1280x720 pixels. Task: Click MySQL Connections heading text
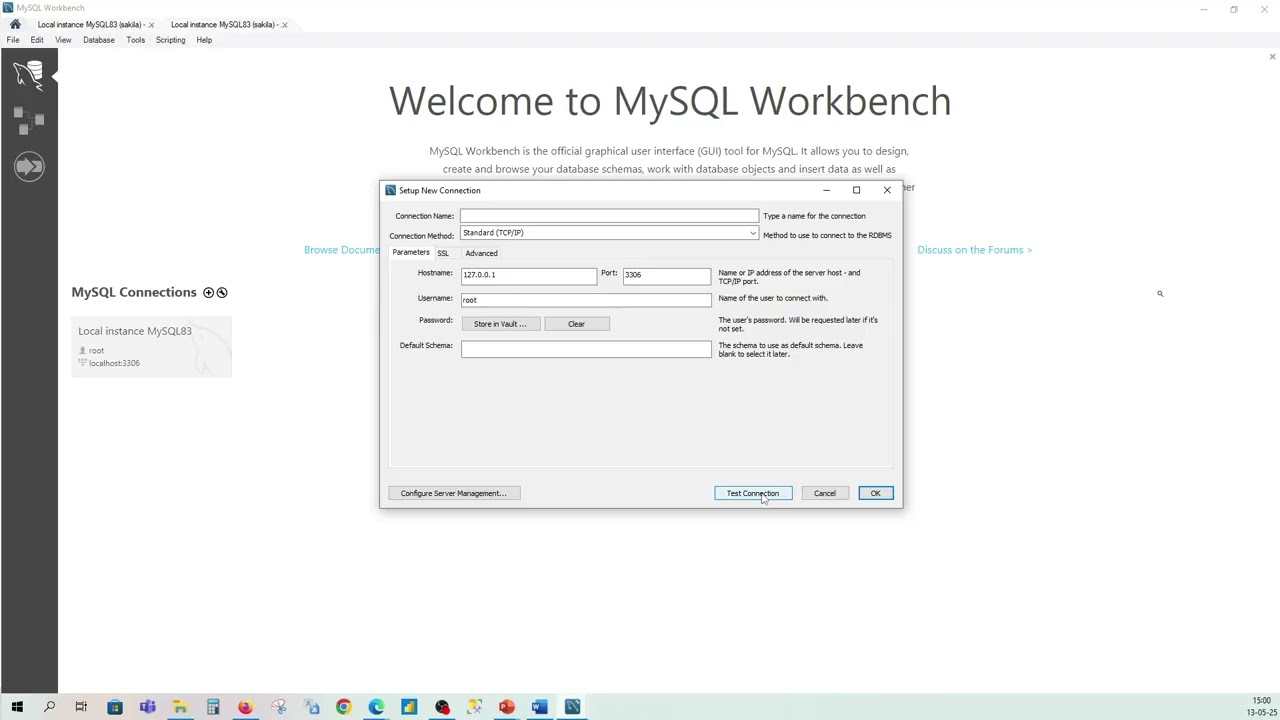click(x=134, y=292)
